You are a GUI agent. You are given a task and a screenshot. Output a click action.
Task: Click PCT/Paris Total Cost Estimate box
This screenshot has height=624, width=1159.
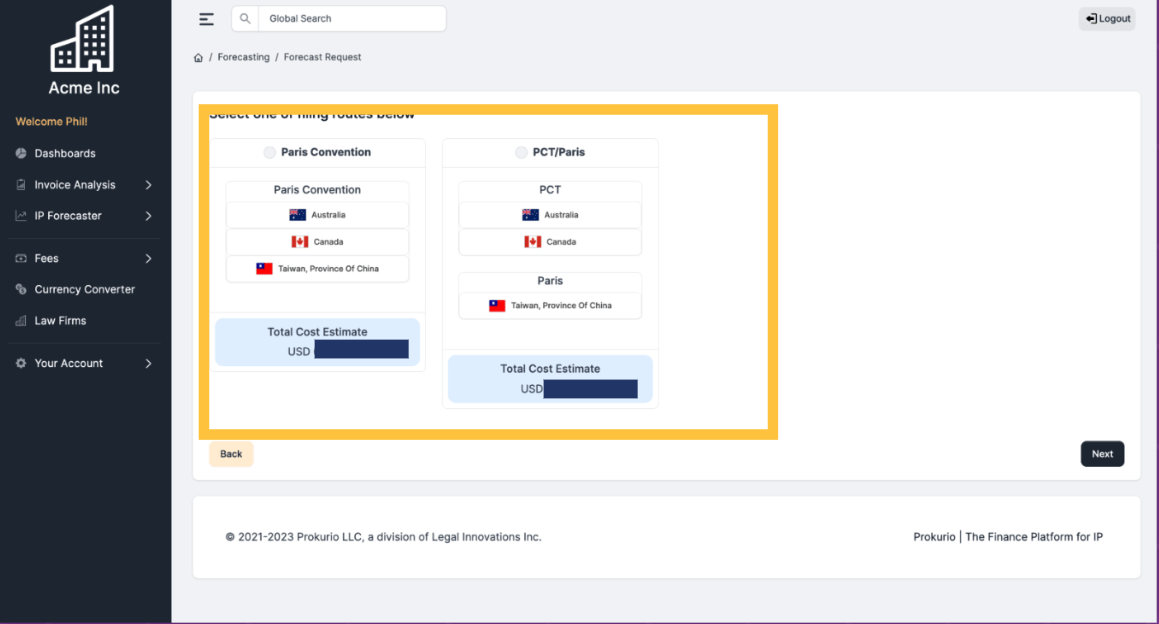(x=550, y=379)
